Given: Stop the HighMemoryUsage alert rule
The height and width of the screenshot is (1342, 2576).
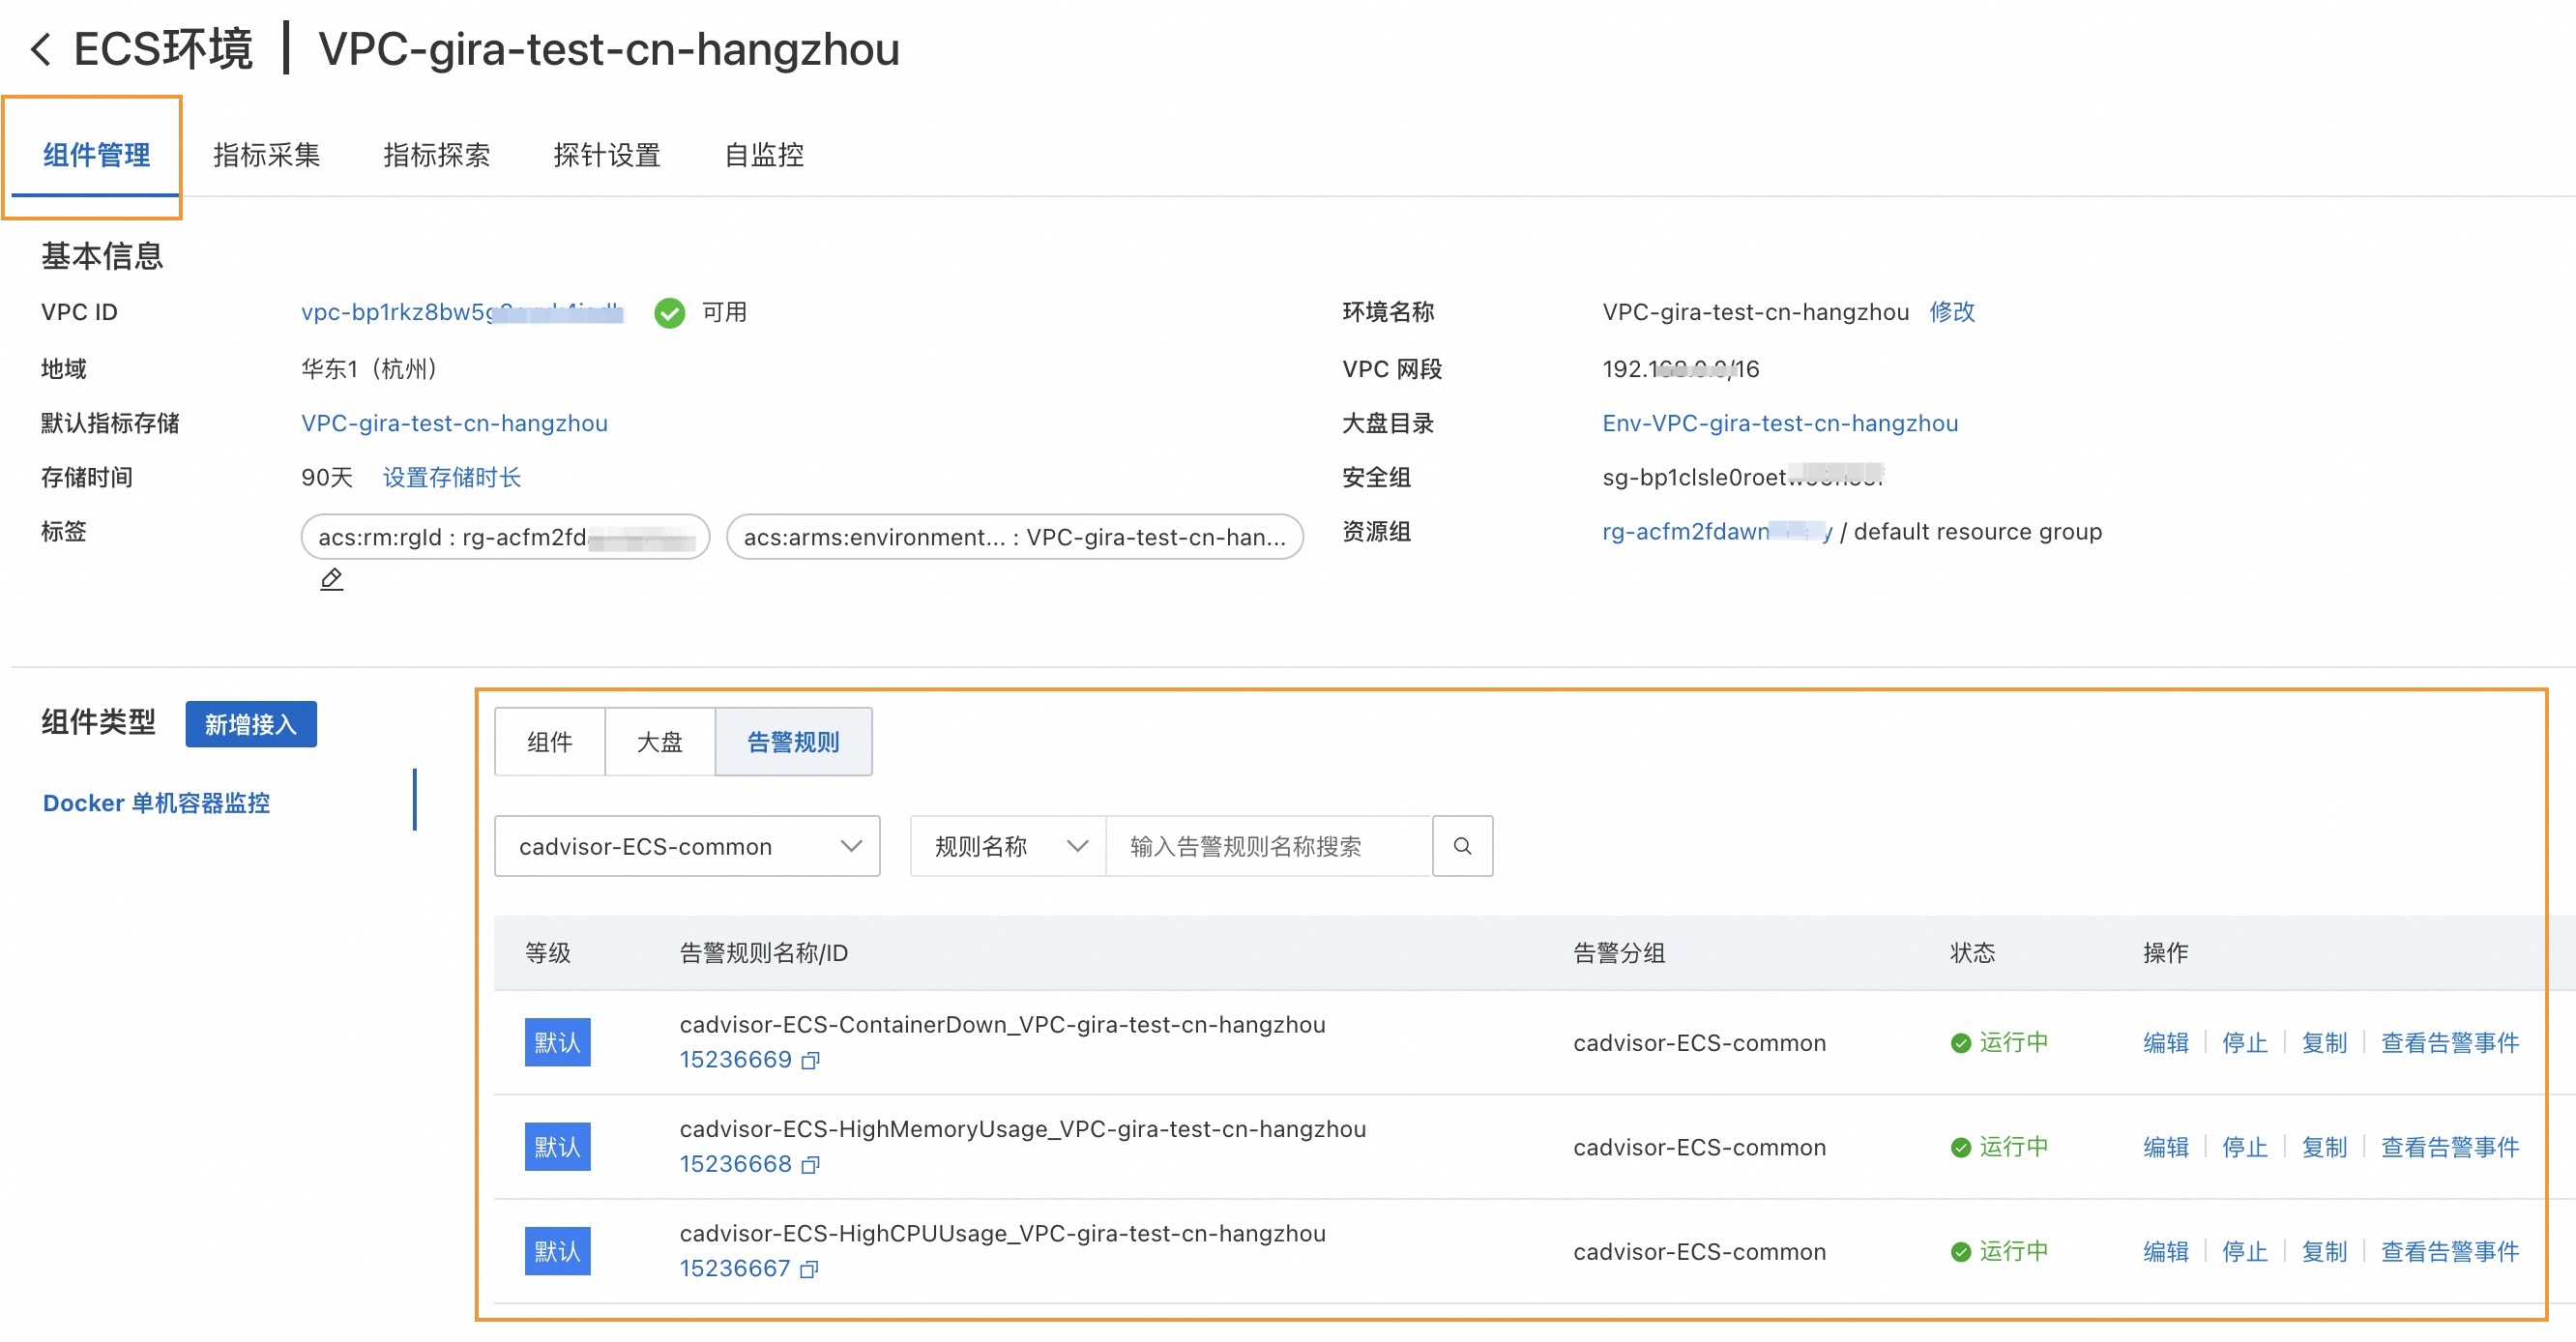Looking at the screenshot, I should [2243, 1147].
